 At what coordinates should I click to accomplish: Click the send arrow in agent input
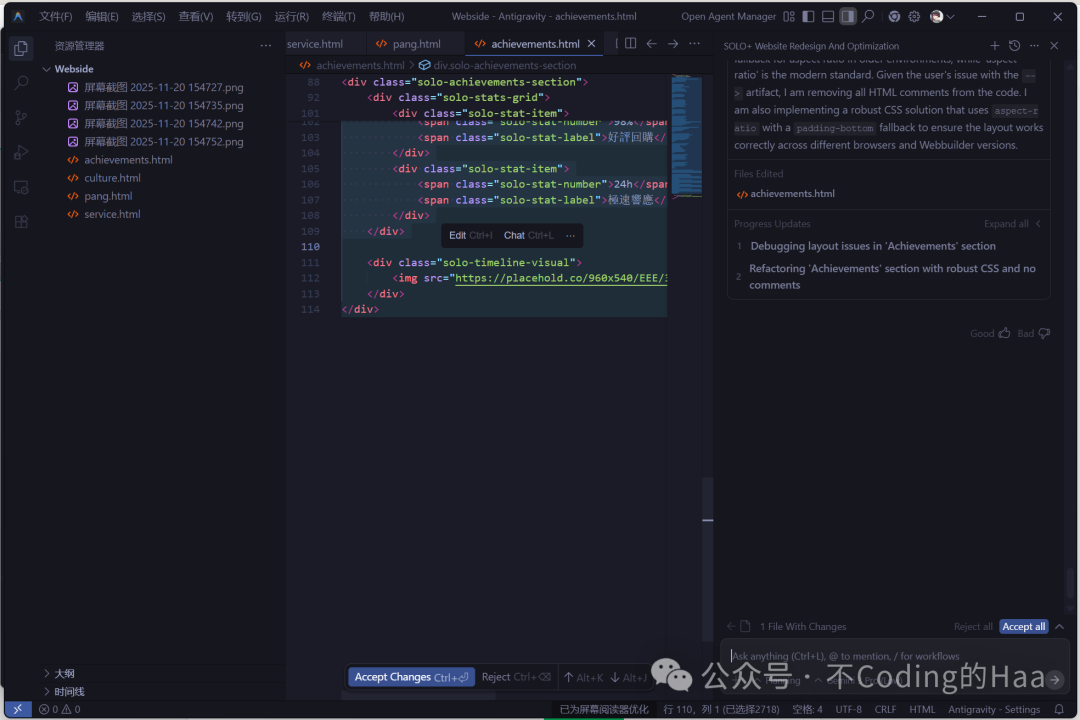coord(1055,679)
